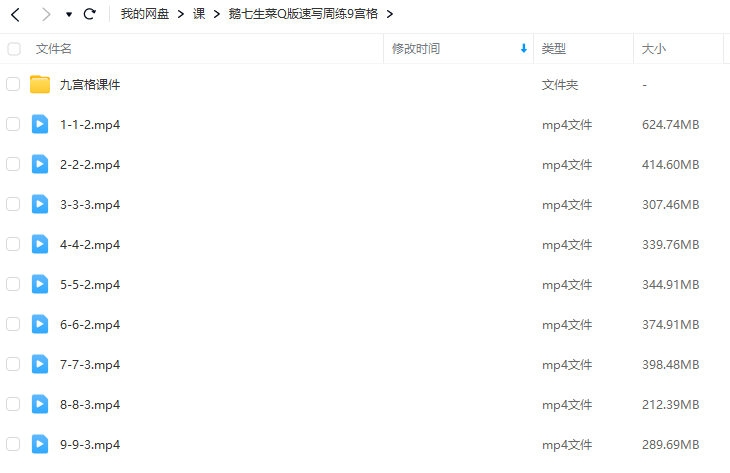Click the video icon for 4-4-2.mp4
This screenshot has width=730, height=473.
[x=40, y=244]
